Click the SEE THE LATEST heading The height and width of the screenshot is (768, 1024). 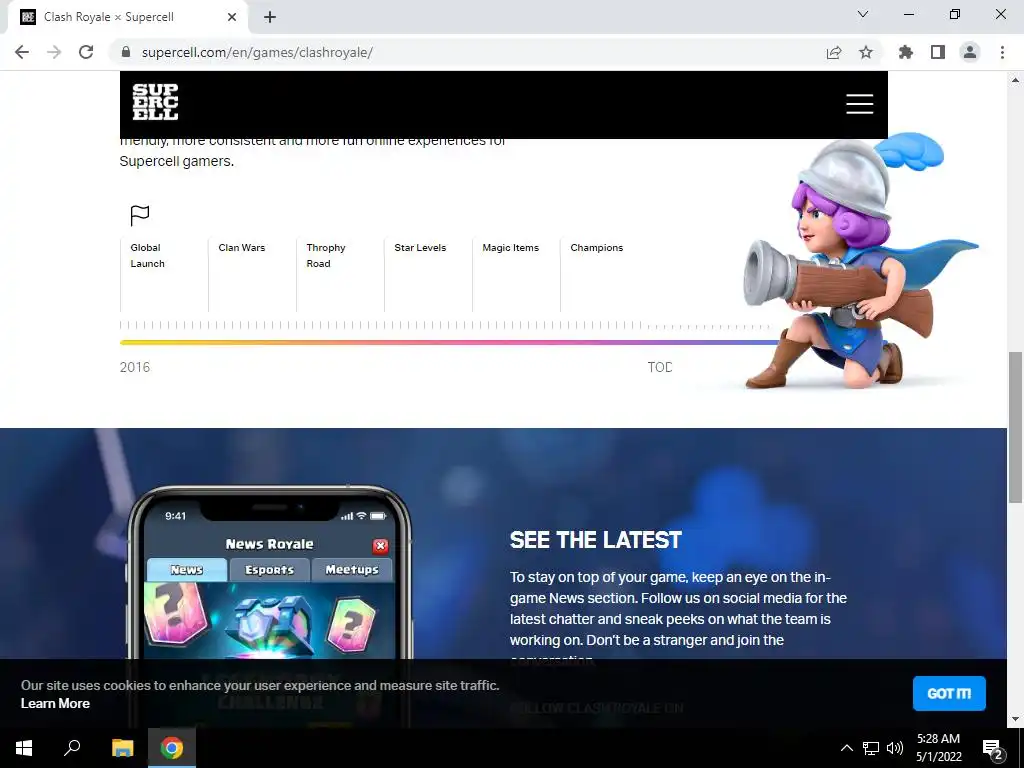pyautogui.click(x=596, y=540)
